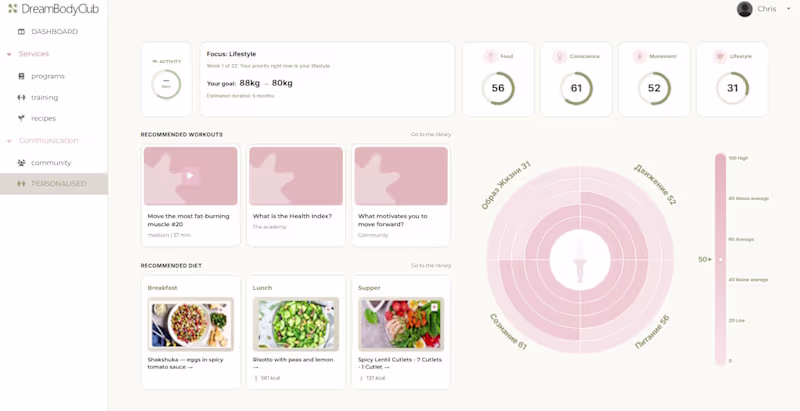The width and height of the screenshot is (800, 411).
Task: Open the recipes sprout icon
Action: [21, 118]
